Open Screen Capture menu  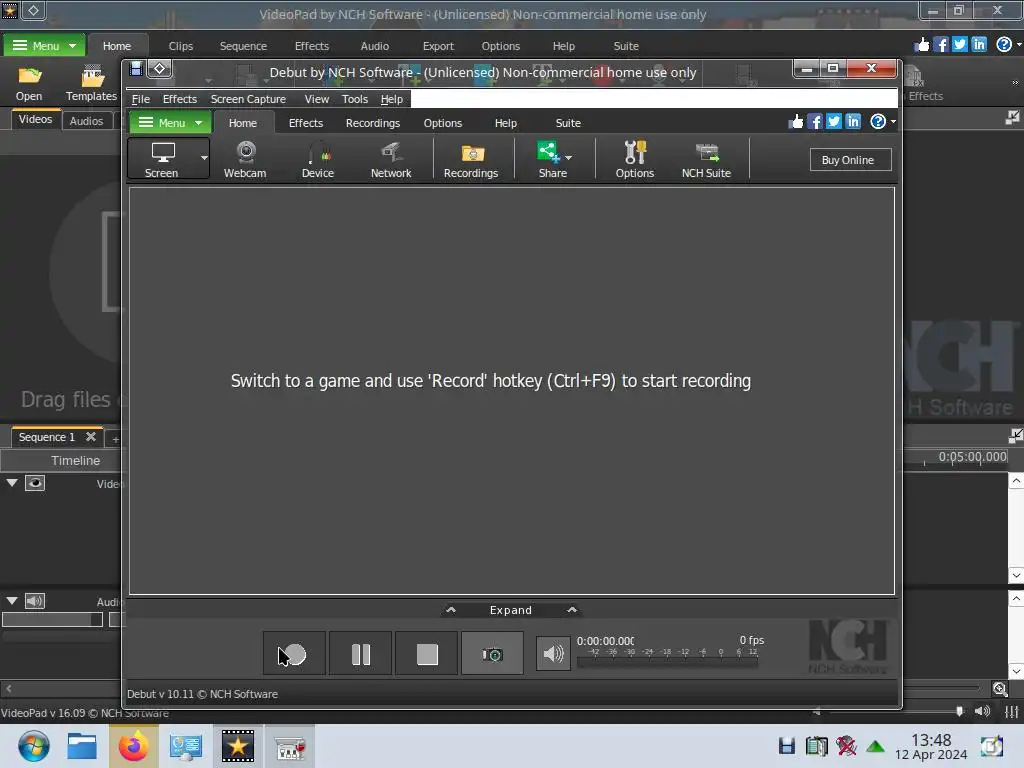[x=248, y=99]
